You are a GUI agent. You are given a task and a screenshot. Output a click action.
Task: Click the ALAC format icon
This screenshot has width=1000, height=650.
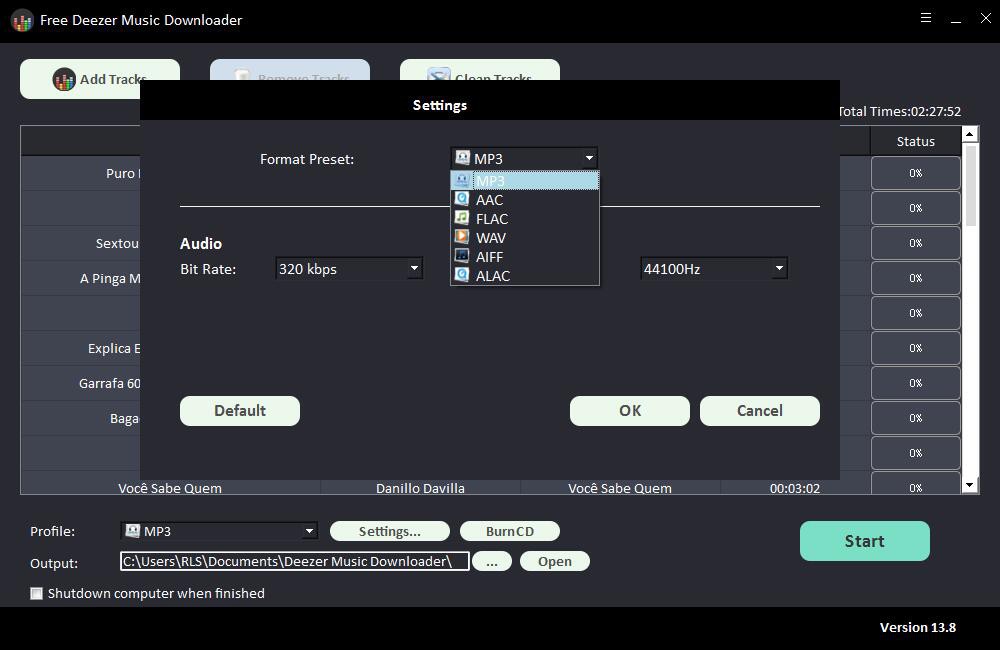[462, 276]
